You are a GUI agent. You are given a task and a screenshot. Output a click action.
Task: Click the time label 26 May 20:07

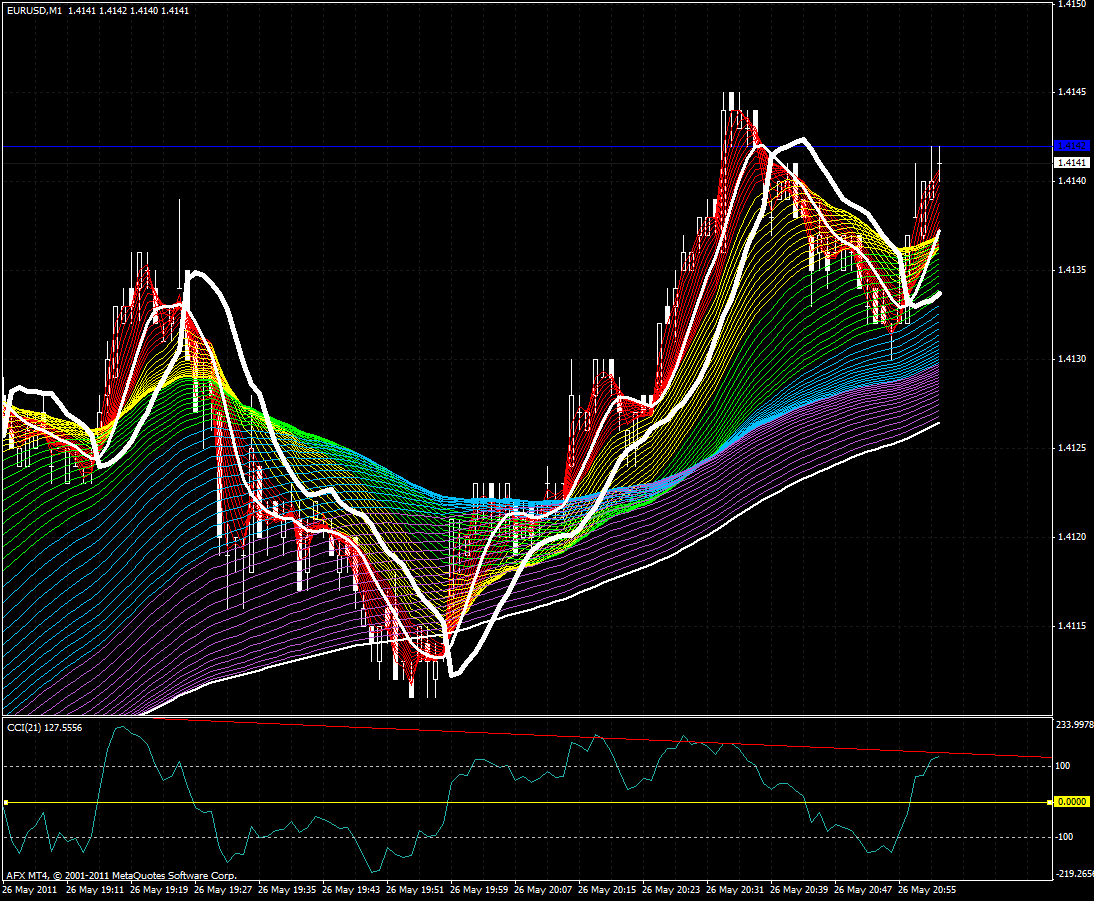543,890
